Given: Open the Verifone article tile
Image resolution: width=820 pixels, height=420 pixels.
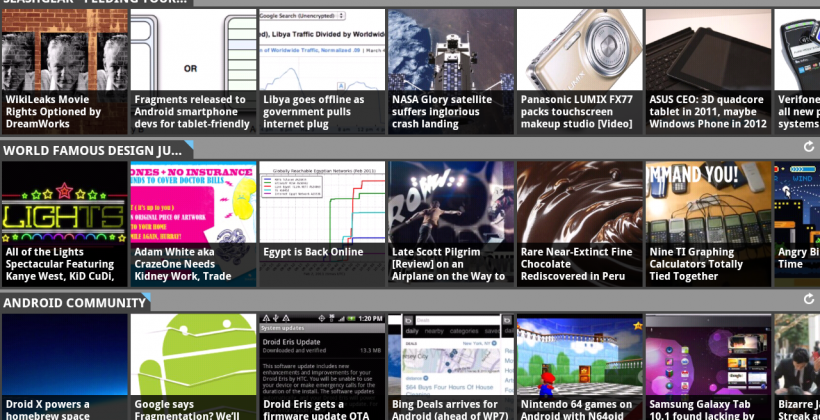Looking at the screenshot, I should 797,72.
